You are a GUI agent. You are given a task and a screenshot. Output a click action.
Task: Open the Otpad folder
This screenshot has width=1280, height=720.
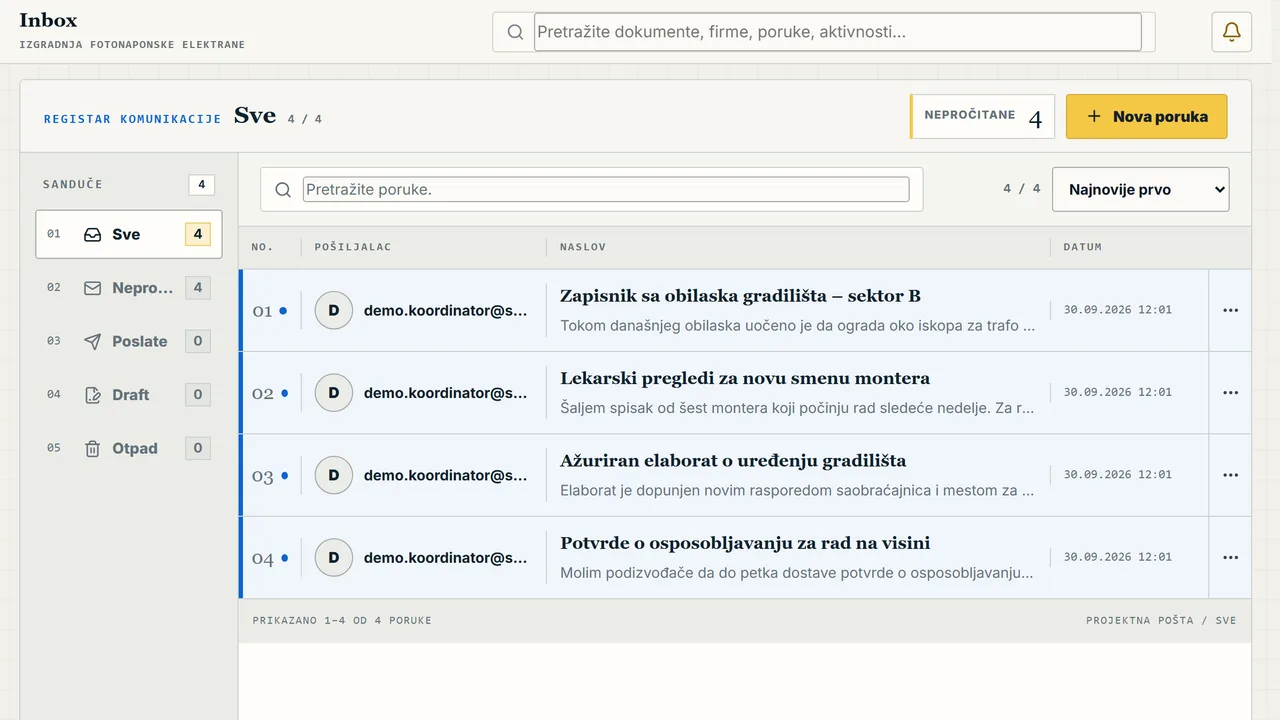click(129, 448)
